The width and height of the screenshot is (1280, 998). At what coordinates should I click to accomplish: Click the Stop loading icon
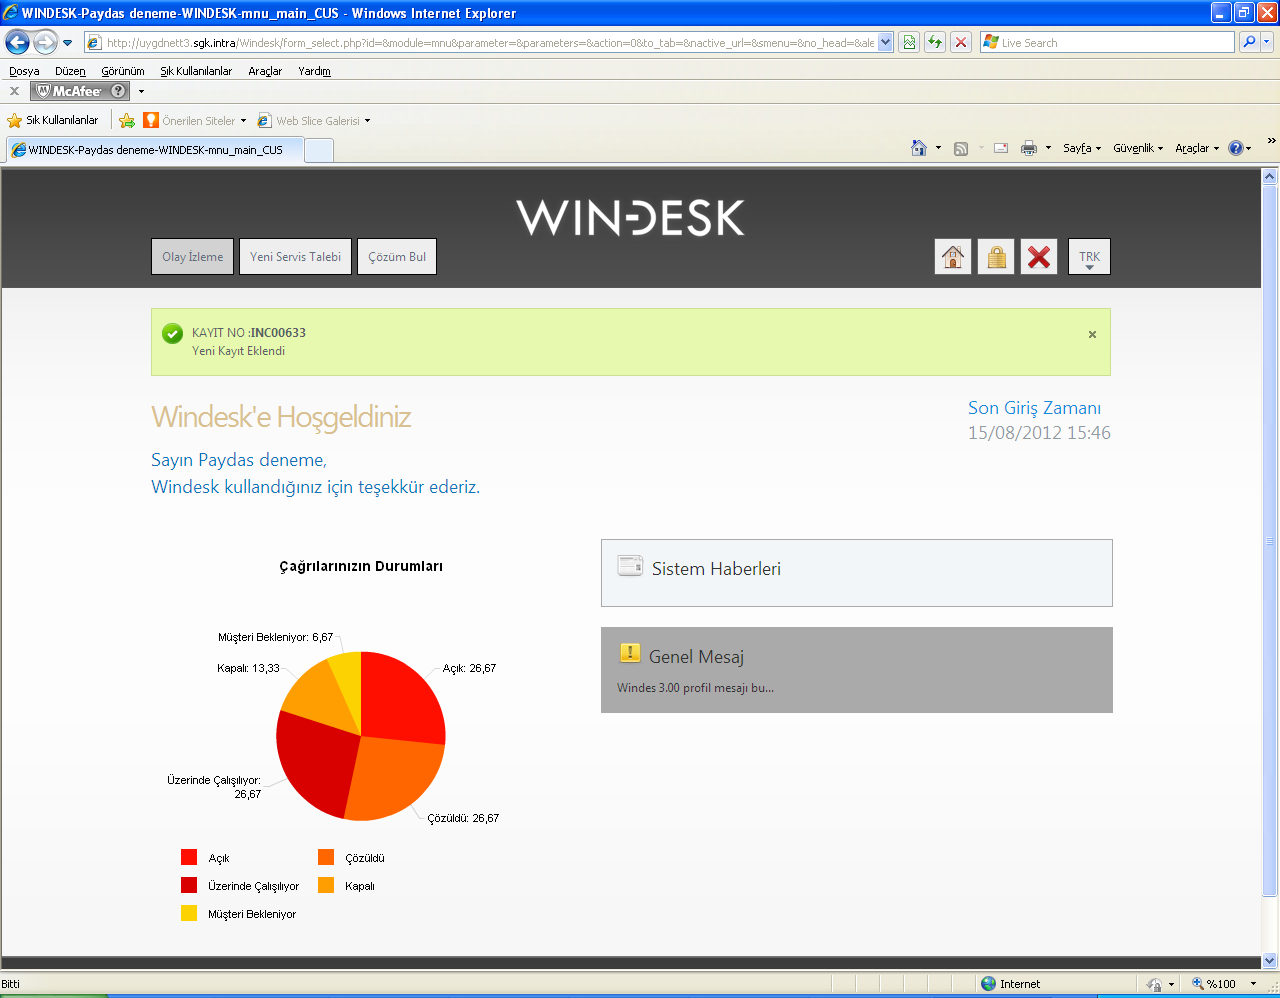961,42
